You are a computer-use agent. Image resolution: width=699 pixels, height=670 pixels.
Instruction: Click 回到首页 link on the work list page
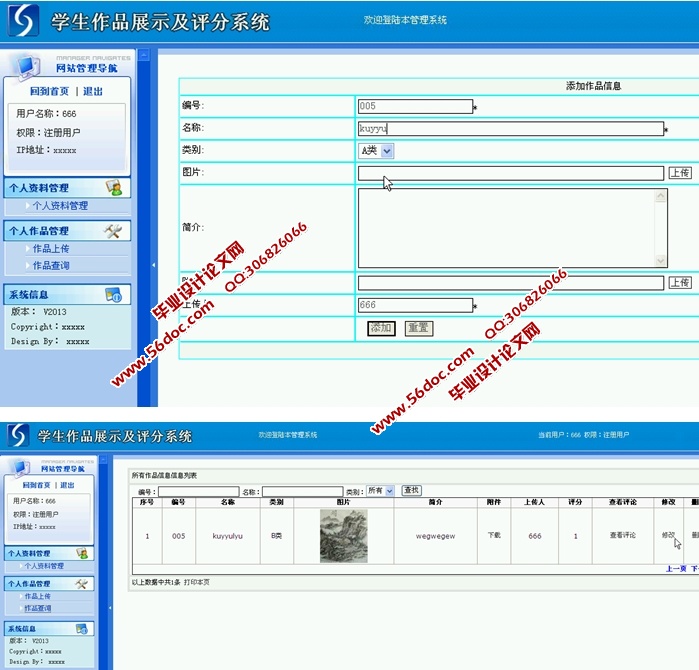point(36,485)
